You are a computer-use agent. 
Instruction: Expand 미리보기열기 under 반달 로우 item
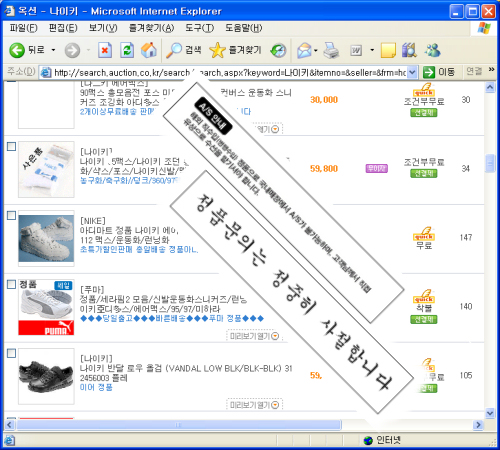tap(254, 405)
